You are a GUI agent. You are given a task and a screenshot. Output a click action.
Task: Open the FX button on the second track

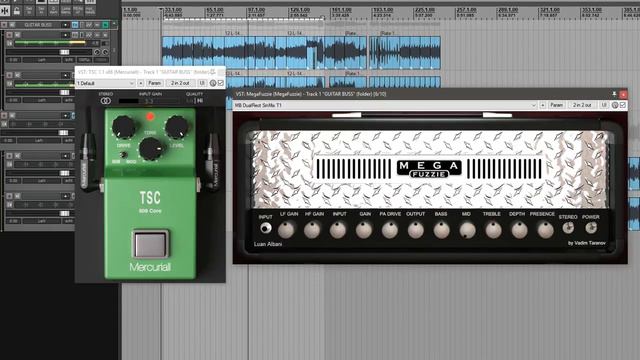click(75, 35)
